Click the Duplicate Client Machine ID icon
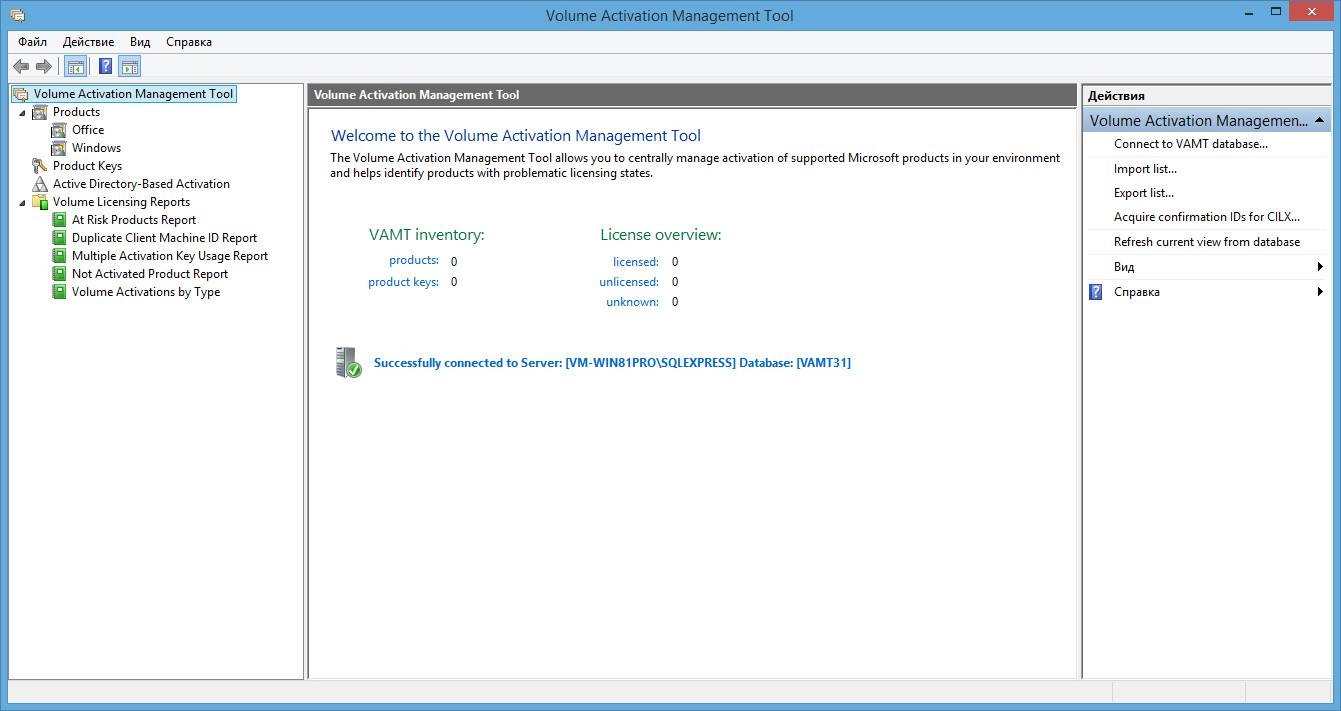Viewport: 1341px width, 711px height. (59, 238)
